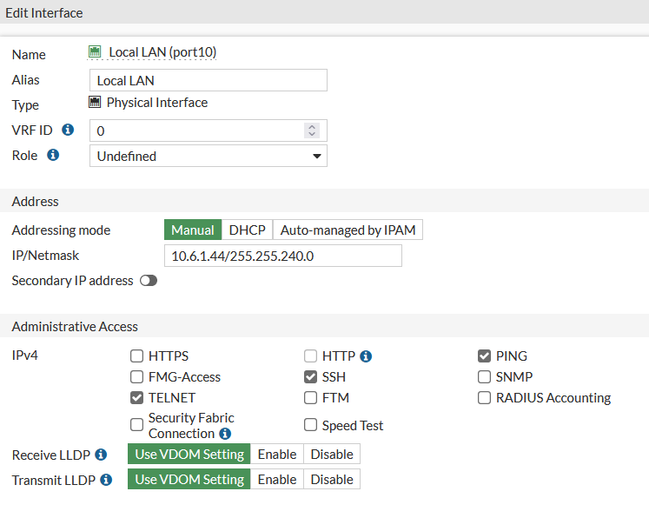Click the port10 interface icon beside Name
The image size is (649, 506).
pos(95,53)
